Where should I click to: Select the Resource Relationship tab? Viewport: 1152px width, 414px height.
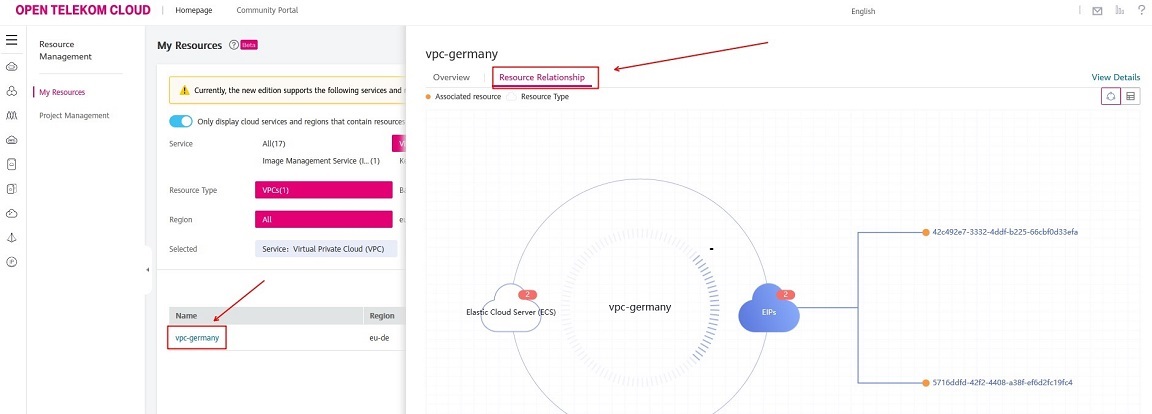click(x=542, y=77)
